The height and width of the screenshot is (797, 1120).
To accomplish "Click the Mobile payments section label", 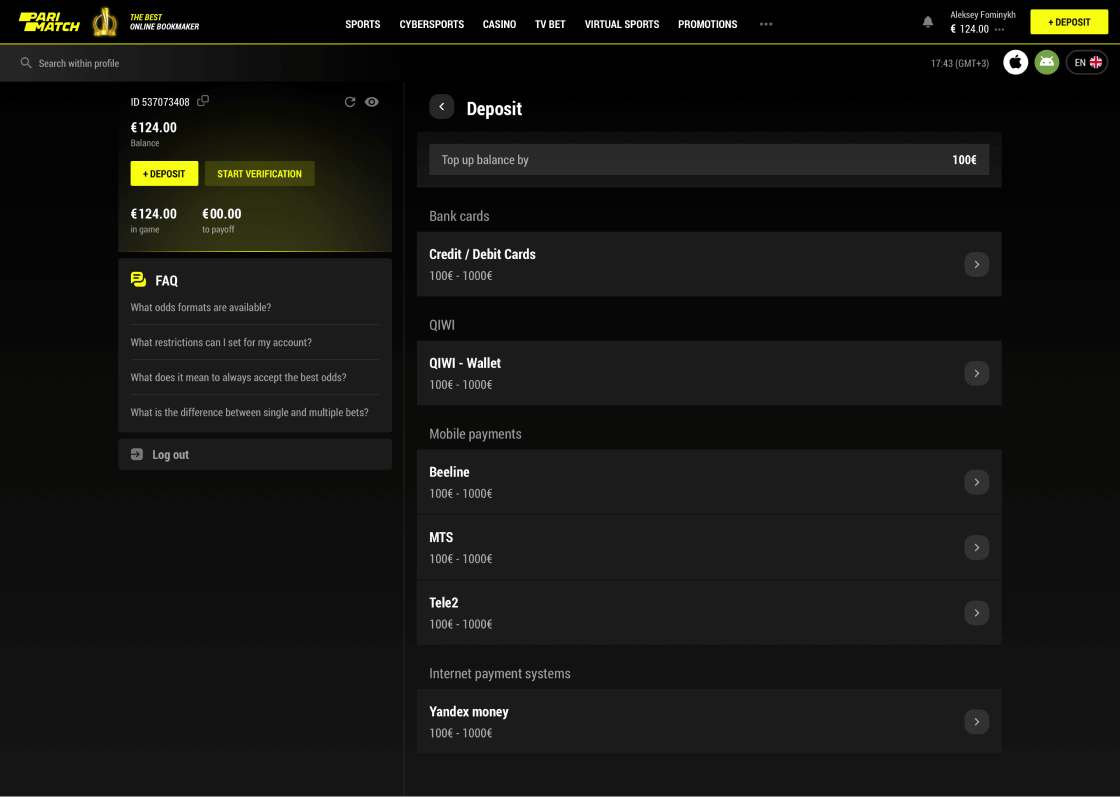I will click(475, 433).
